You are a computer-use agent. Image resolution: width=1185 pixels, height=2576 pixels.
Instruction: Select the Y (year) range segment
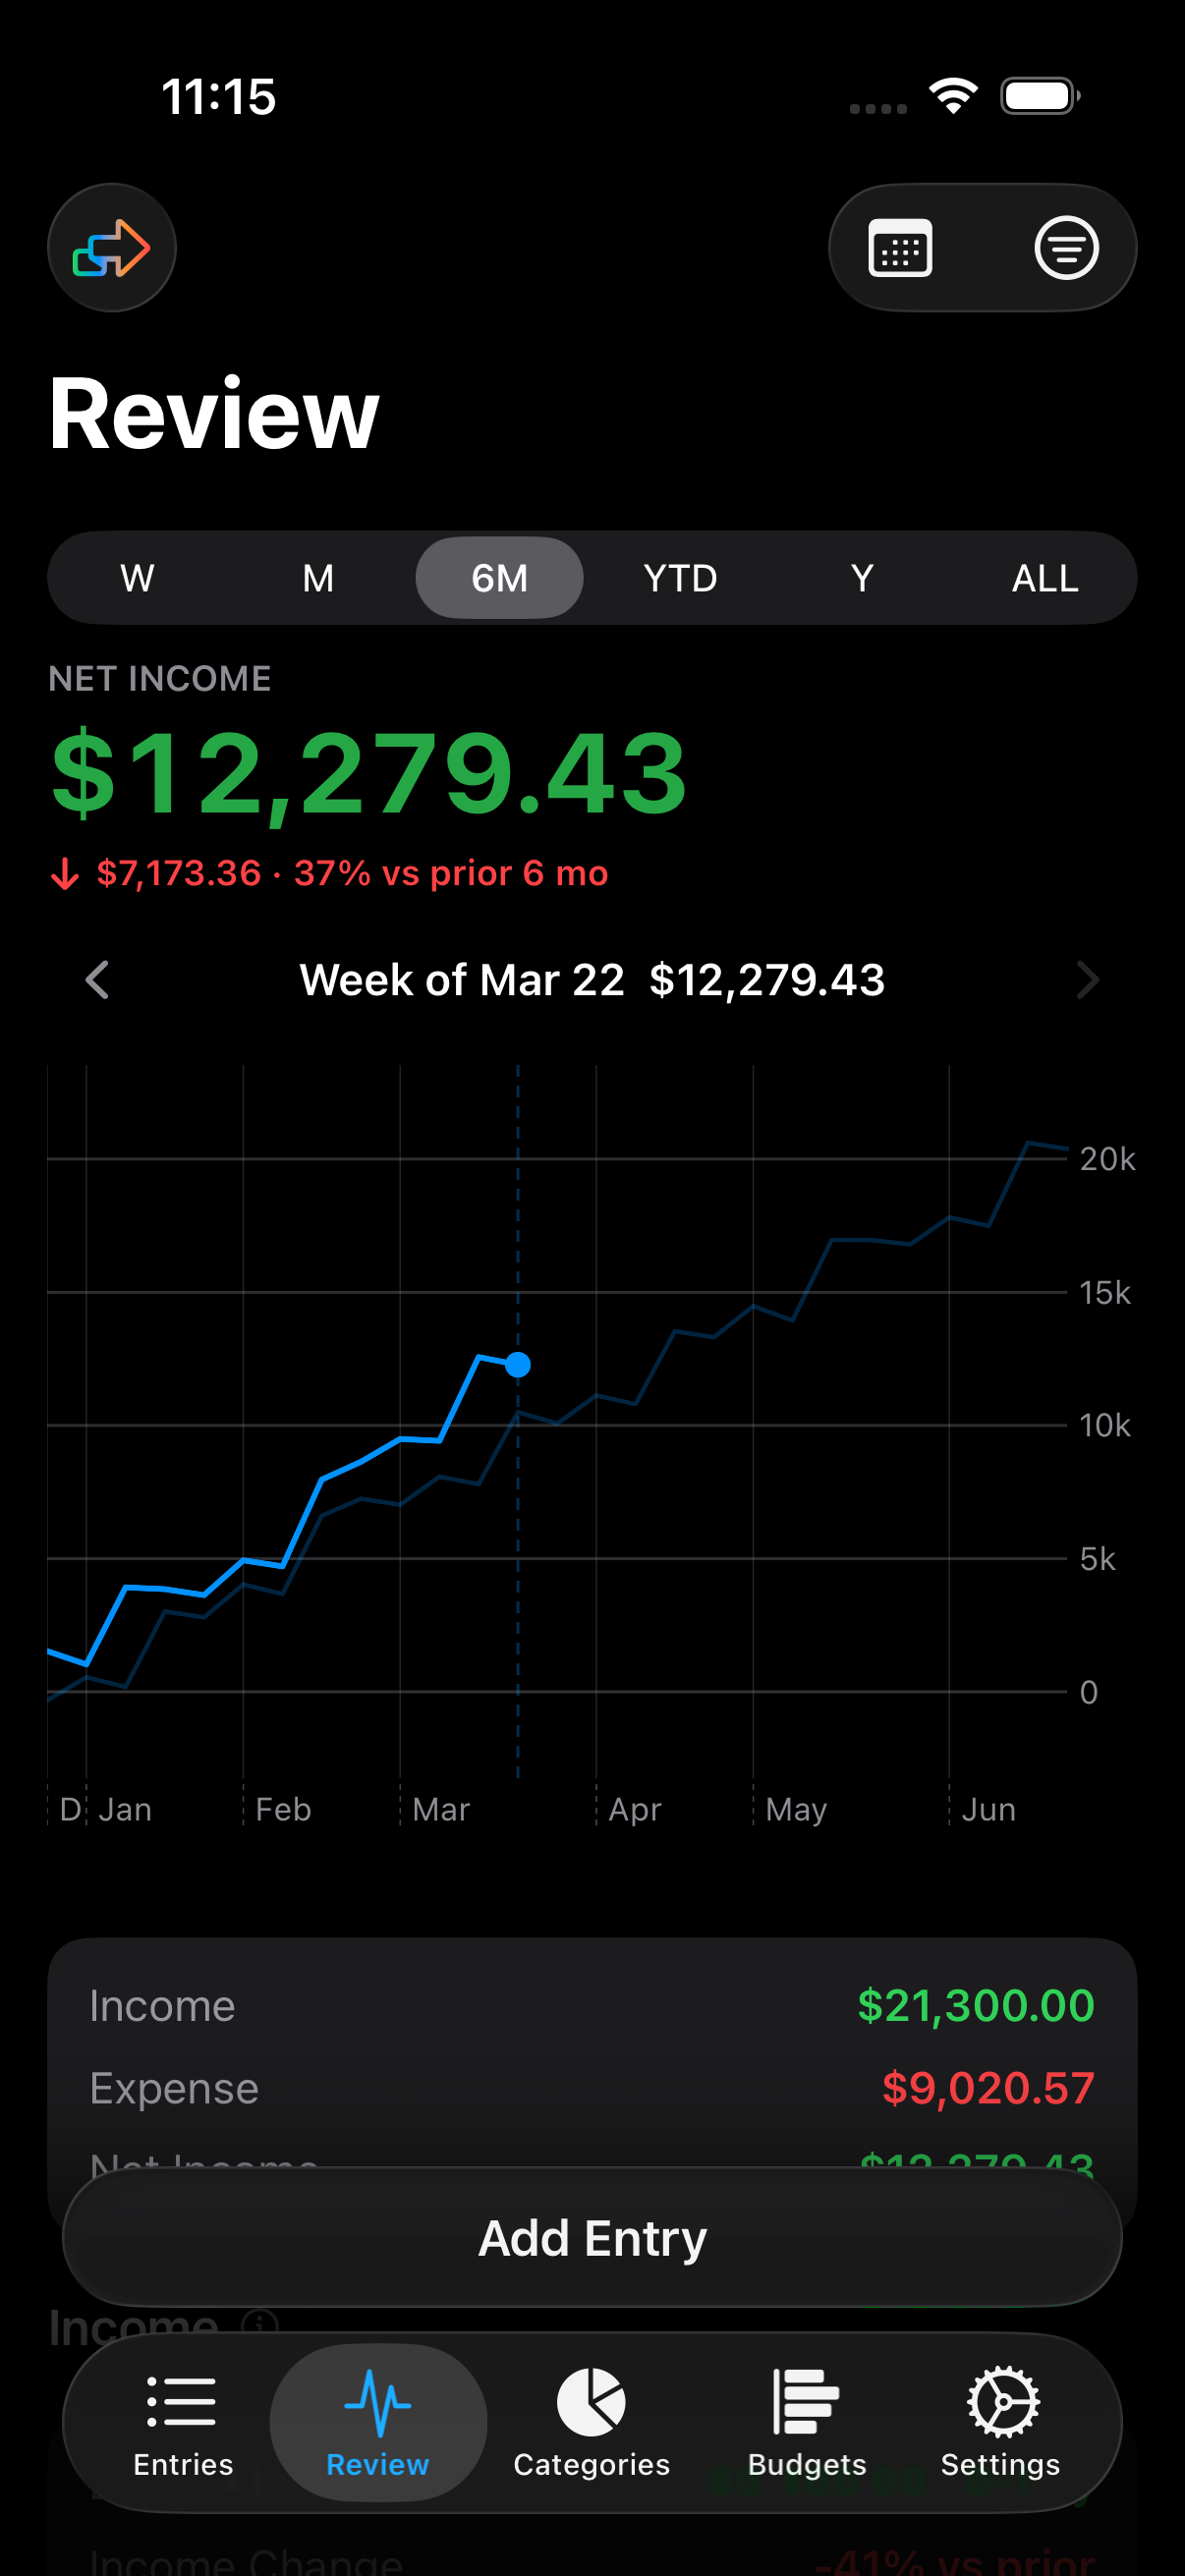pos(861,578)
